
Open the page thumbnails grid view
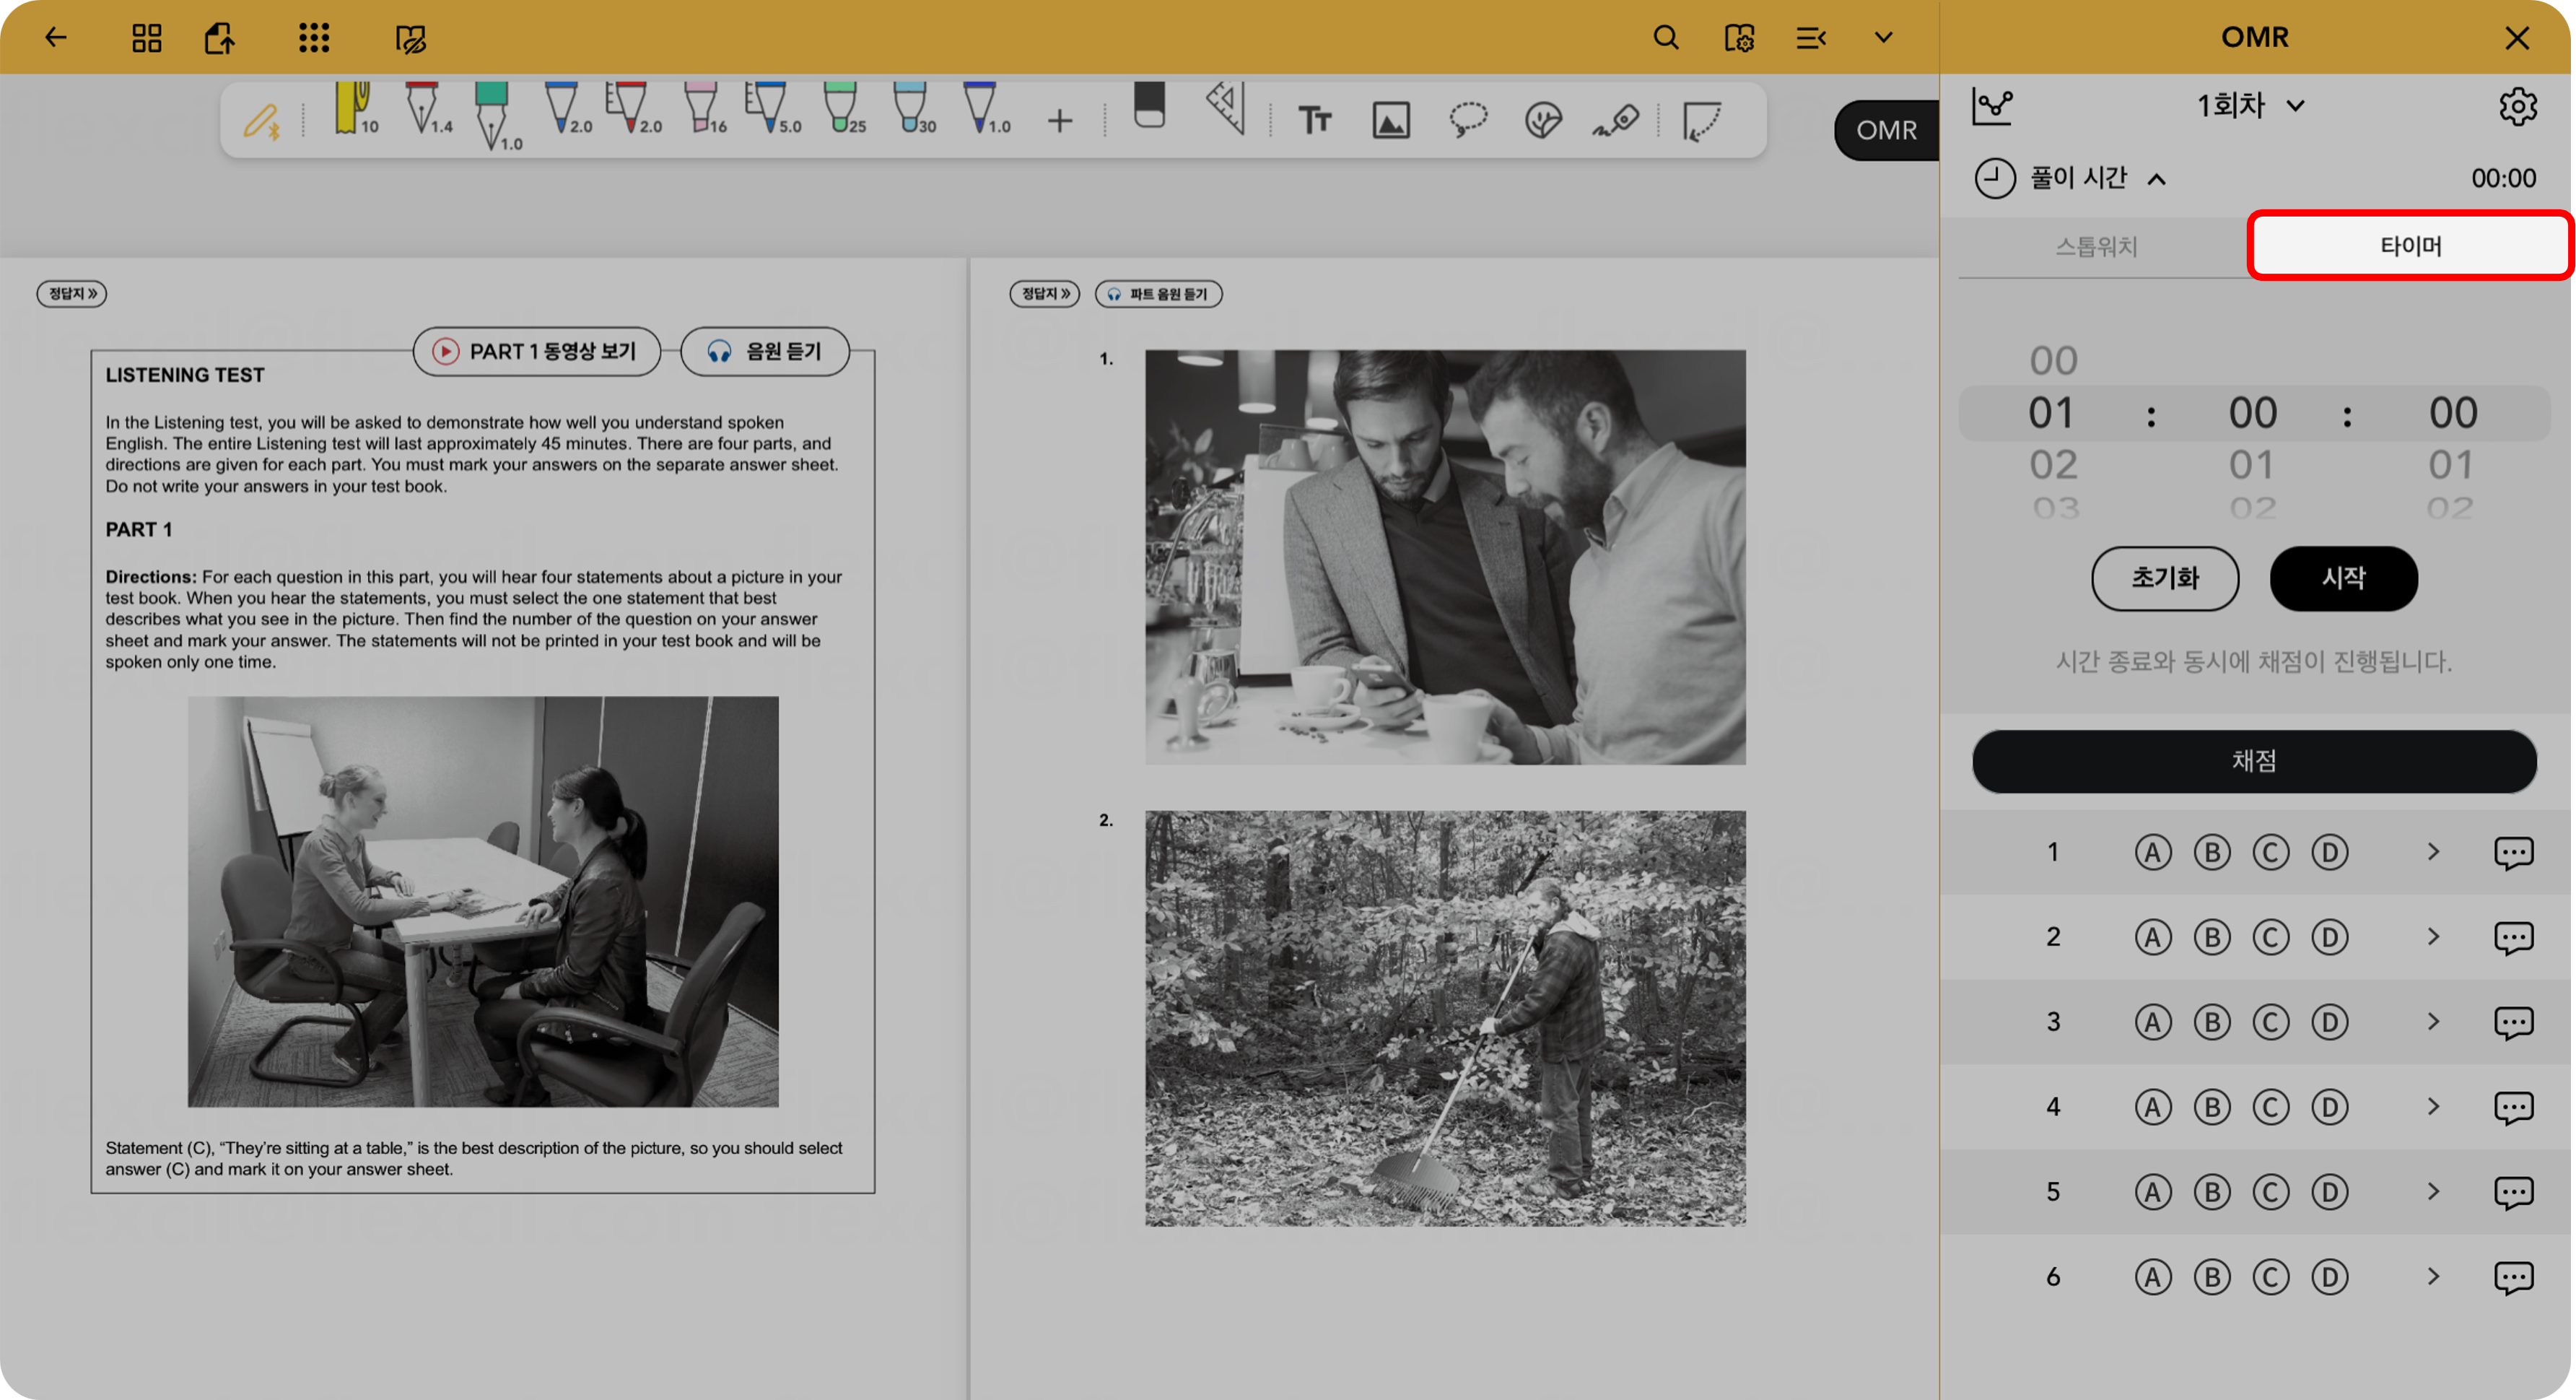point(147,38)
